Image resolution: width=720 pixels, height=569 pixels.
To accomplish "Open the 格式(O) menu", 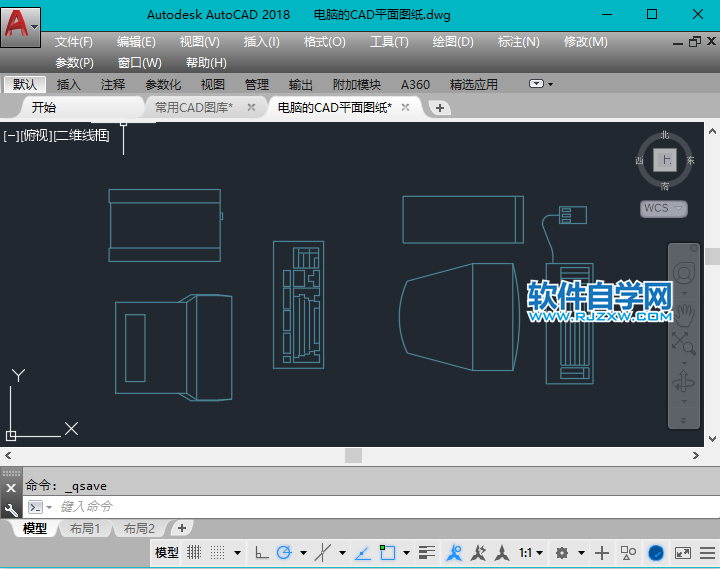I will pyautogui.click(x=324, y=42).
